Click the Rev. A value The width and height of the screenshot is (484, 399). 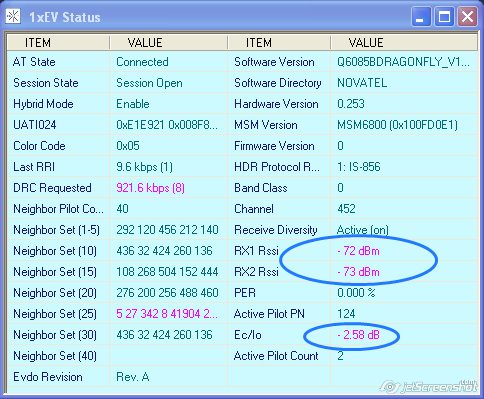[133, 377]
